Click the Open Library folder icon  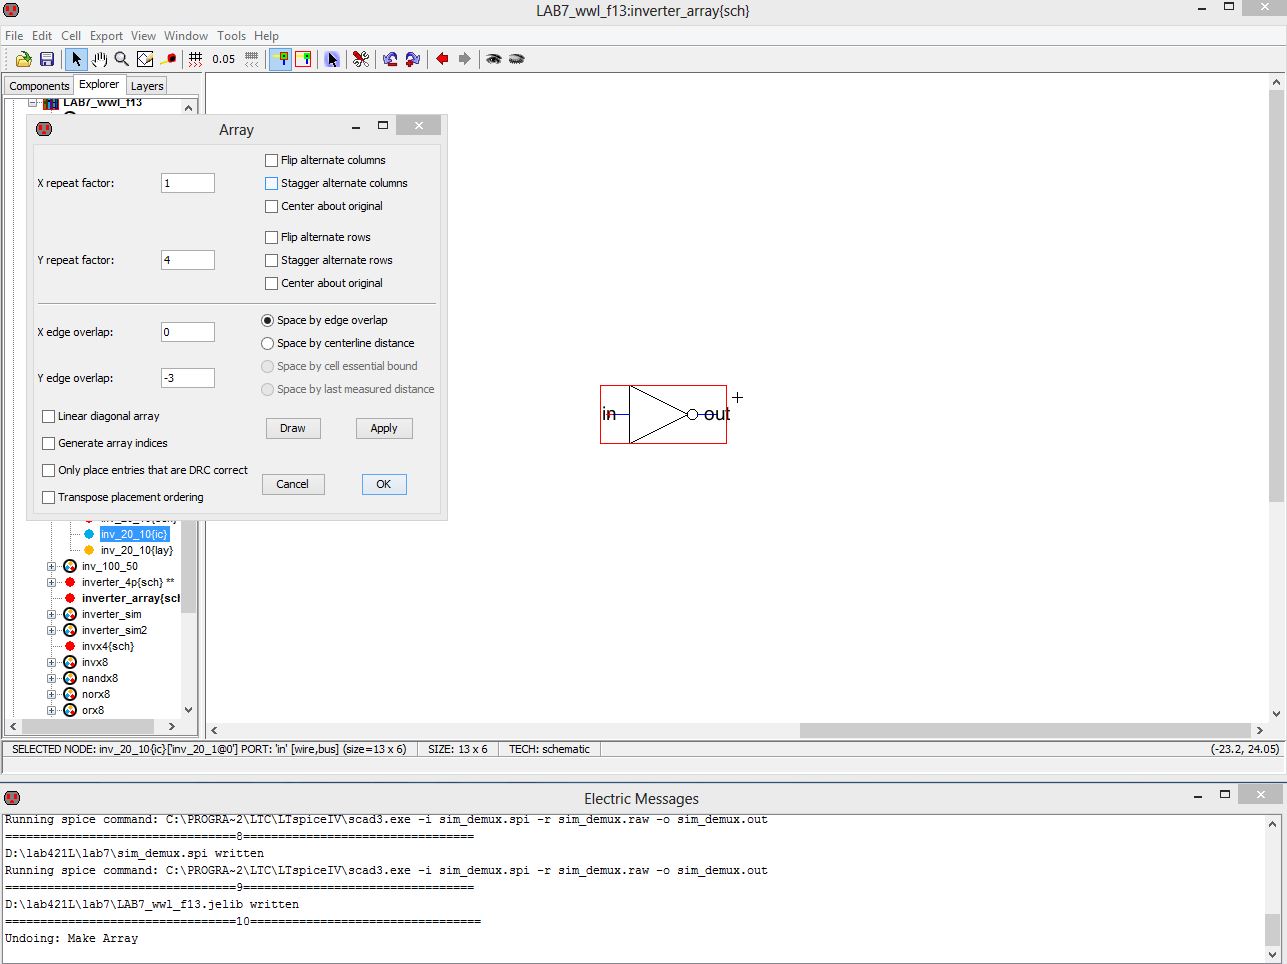(x=23, y=59)
